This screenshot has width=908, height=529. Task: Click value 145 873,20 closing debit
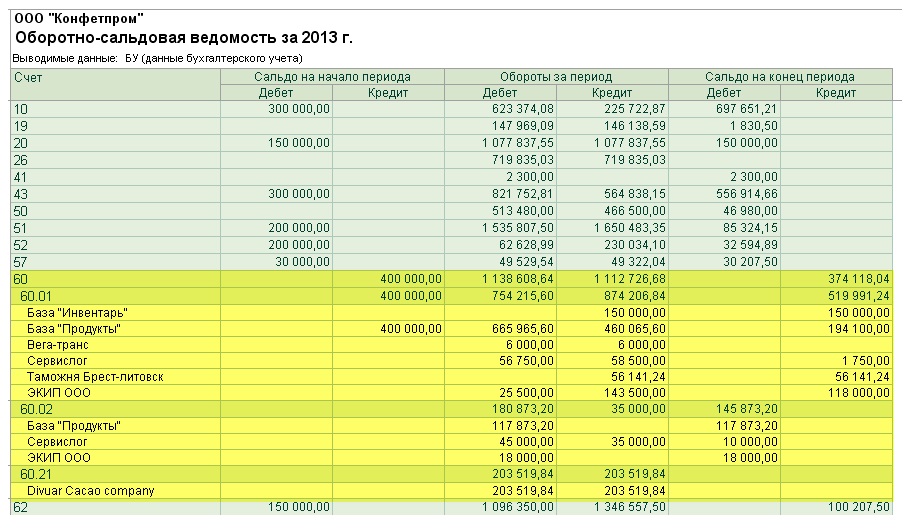pyautogui.click(x=746, y=409)
